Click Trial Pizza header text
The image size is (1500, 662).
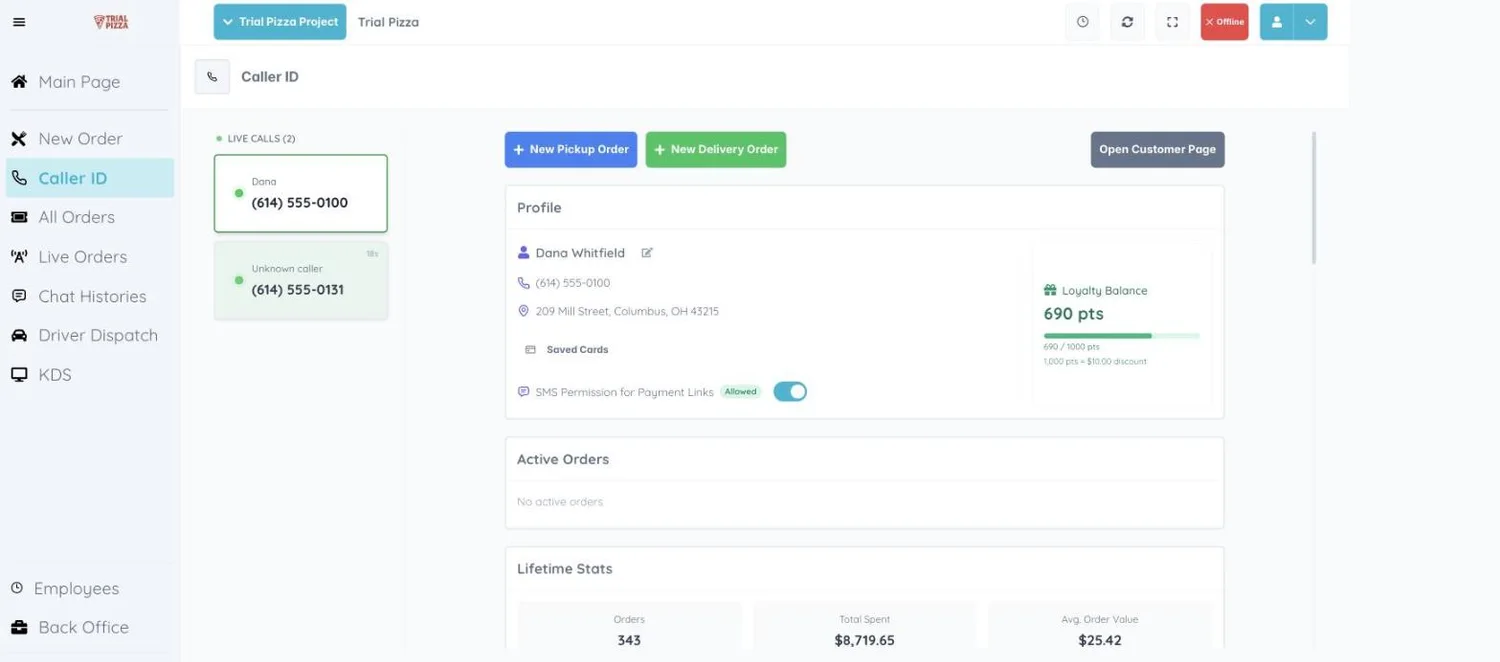[388, 22]
